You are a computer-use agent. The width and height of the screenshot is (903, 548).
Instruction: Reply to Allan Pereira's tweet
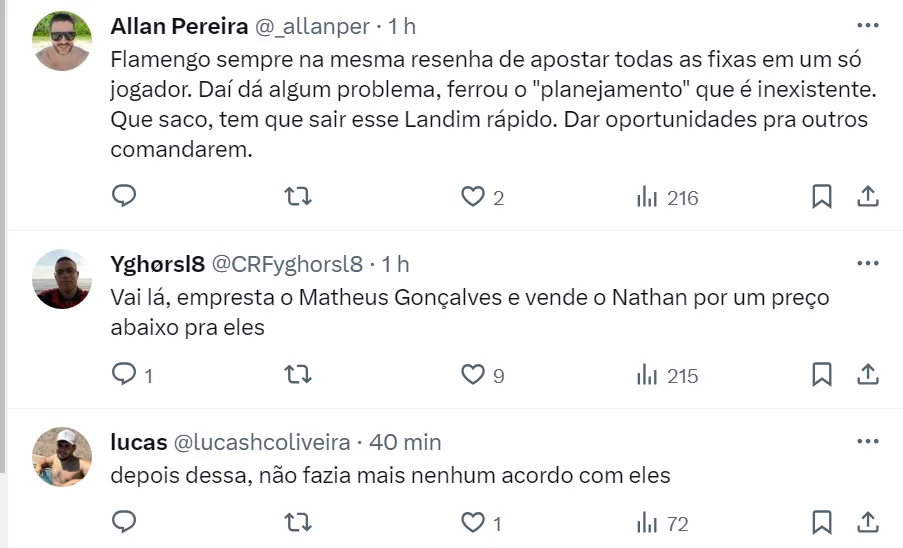pos(123,196)
